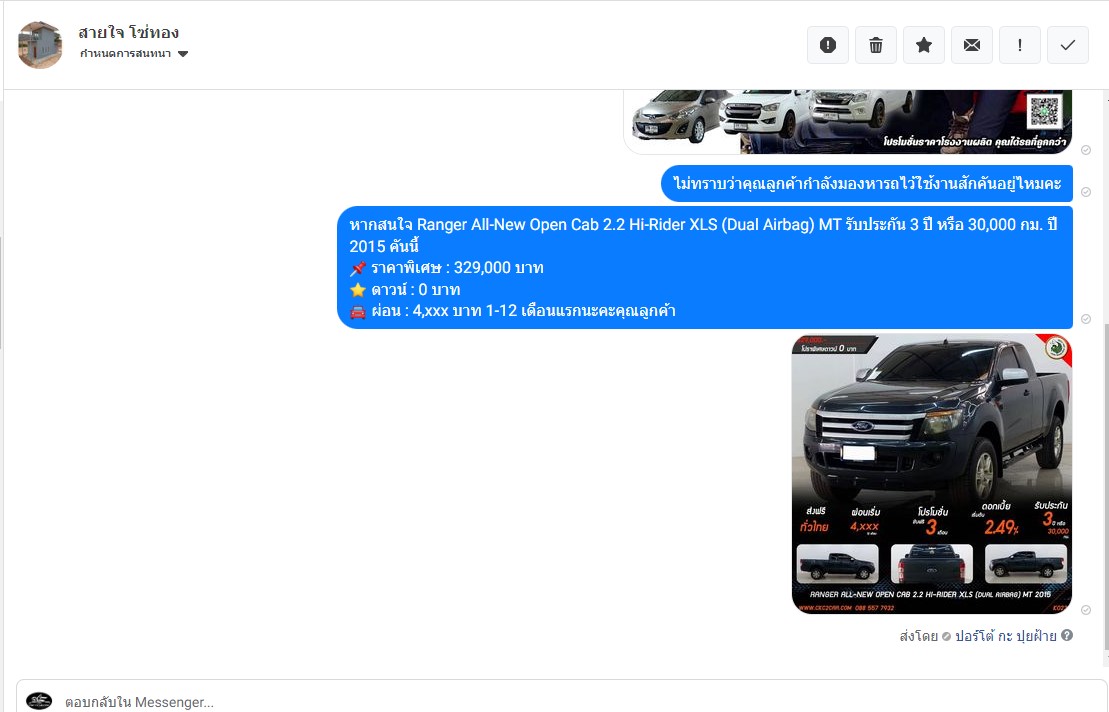The image size is (1109, 712).
Task: Click customer name สายใจ โซ่ทอง
Action: pos(129,33)
